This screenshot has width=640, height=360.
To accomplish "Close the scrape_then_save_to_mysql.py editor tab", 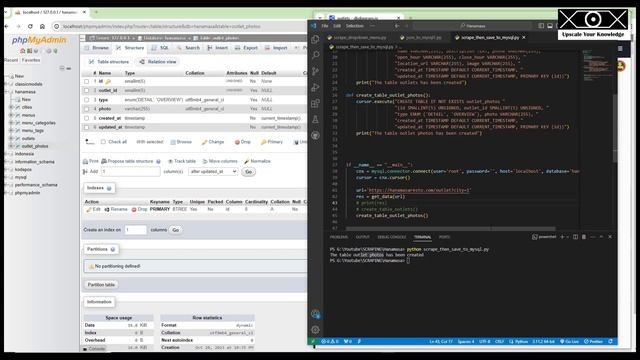I will click(x=524, y=38).
